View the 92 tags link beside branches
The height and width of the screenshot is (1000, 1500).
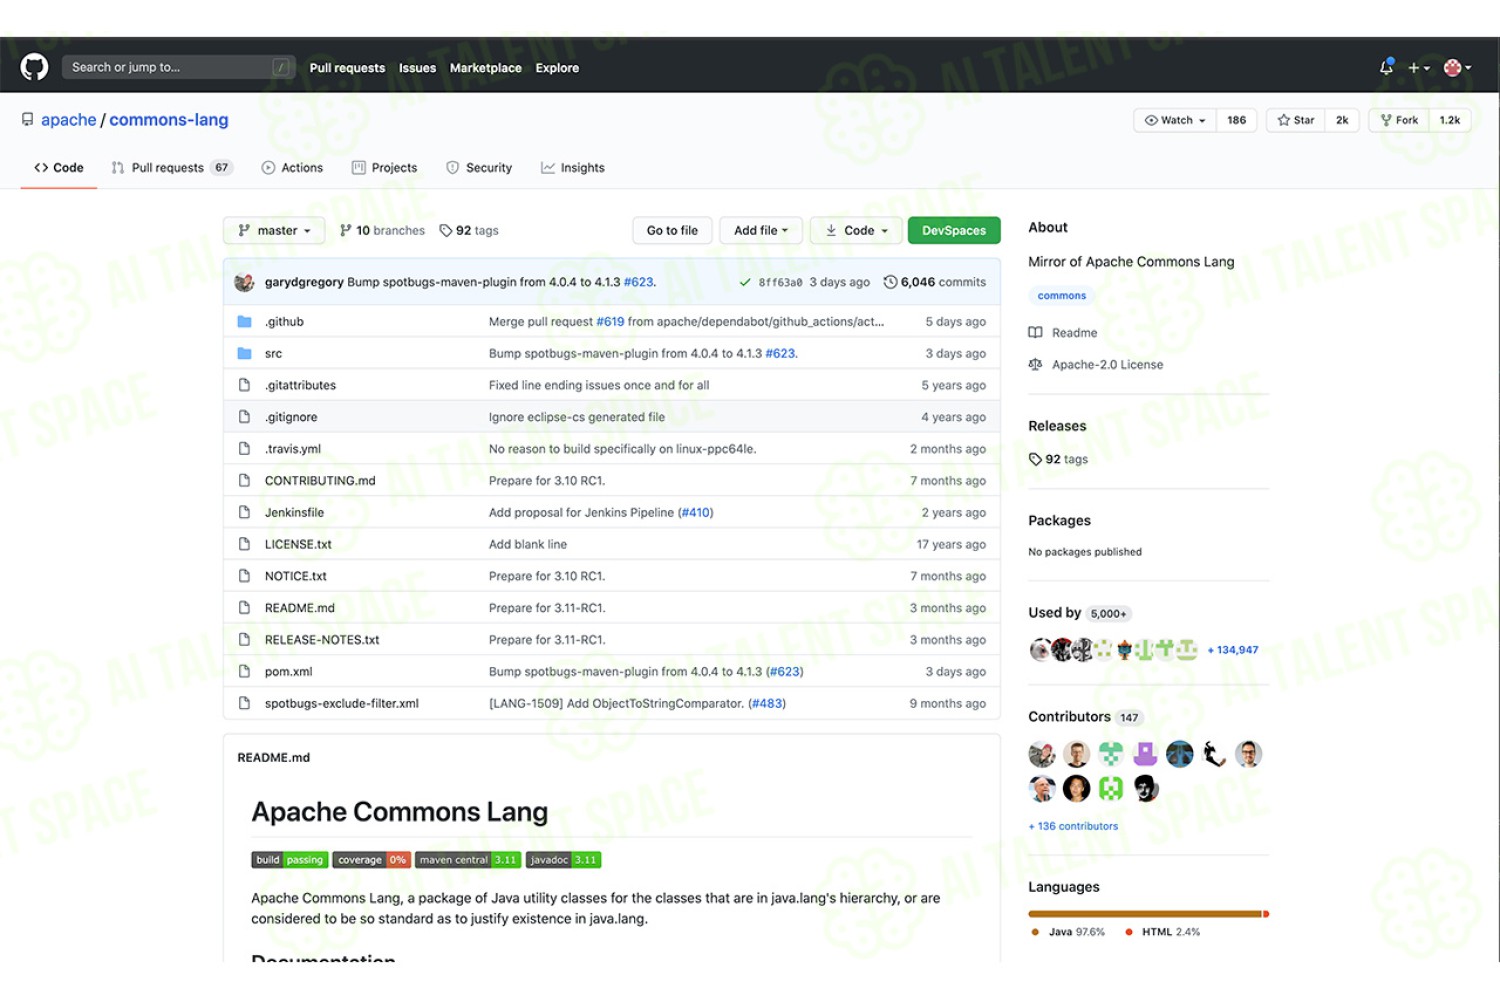[469, 230]
